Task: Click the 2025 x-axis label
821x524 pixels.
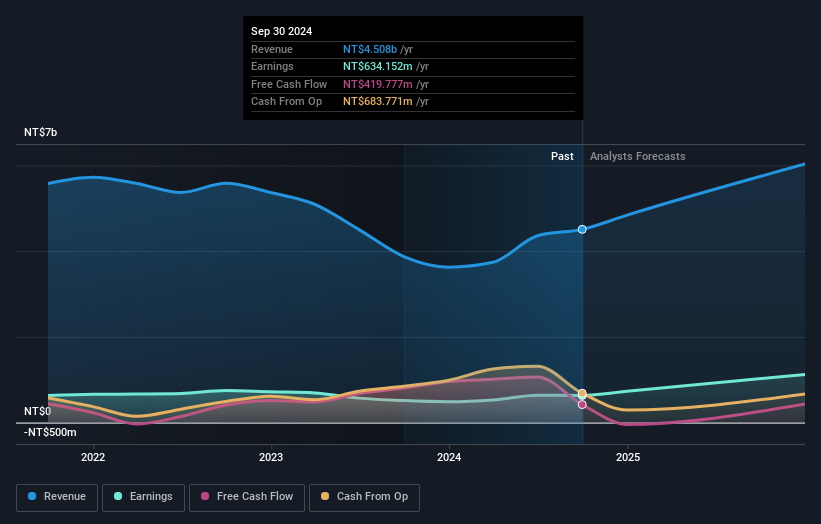Action: (628, 457)
